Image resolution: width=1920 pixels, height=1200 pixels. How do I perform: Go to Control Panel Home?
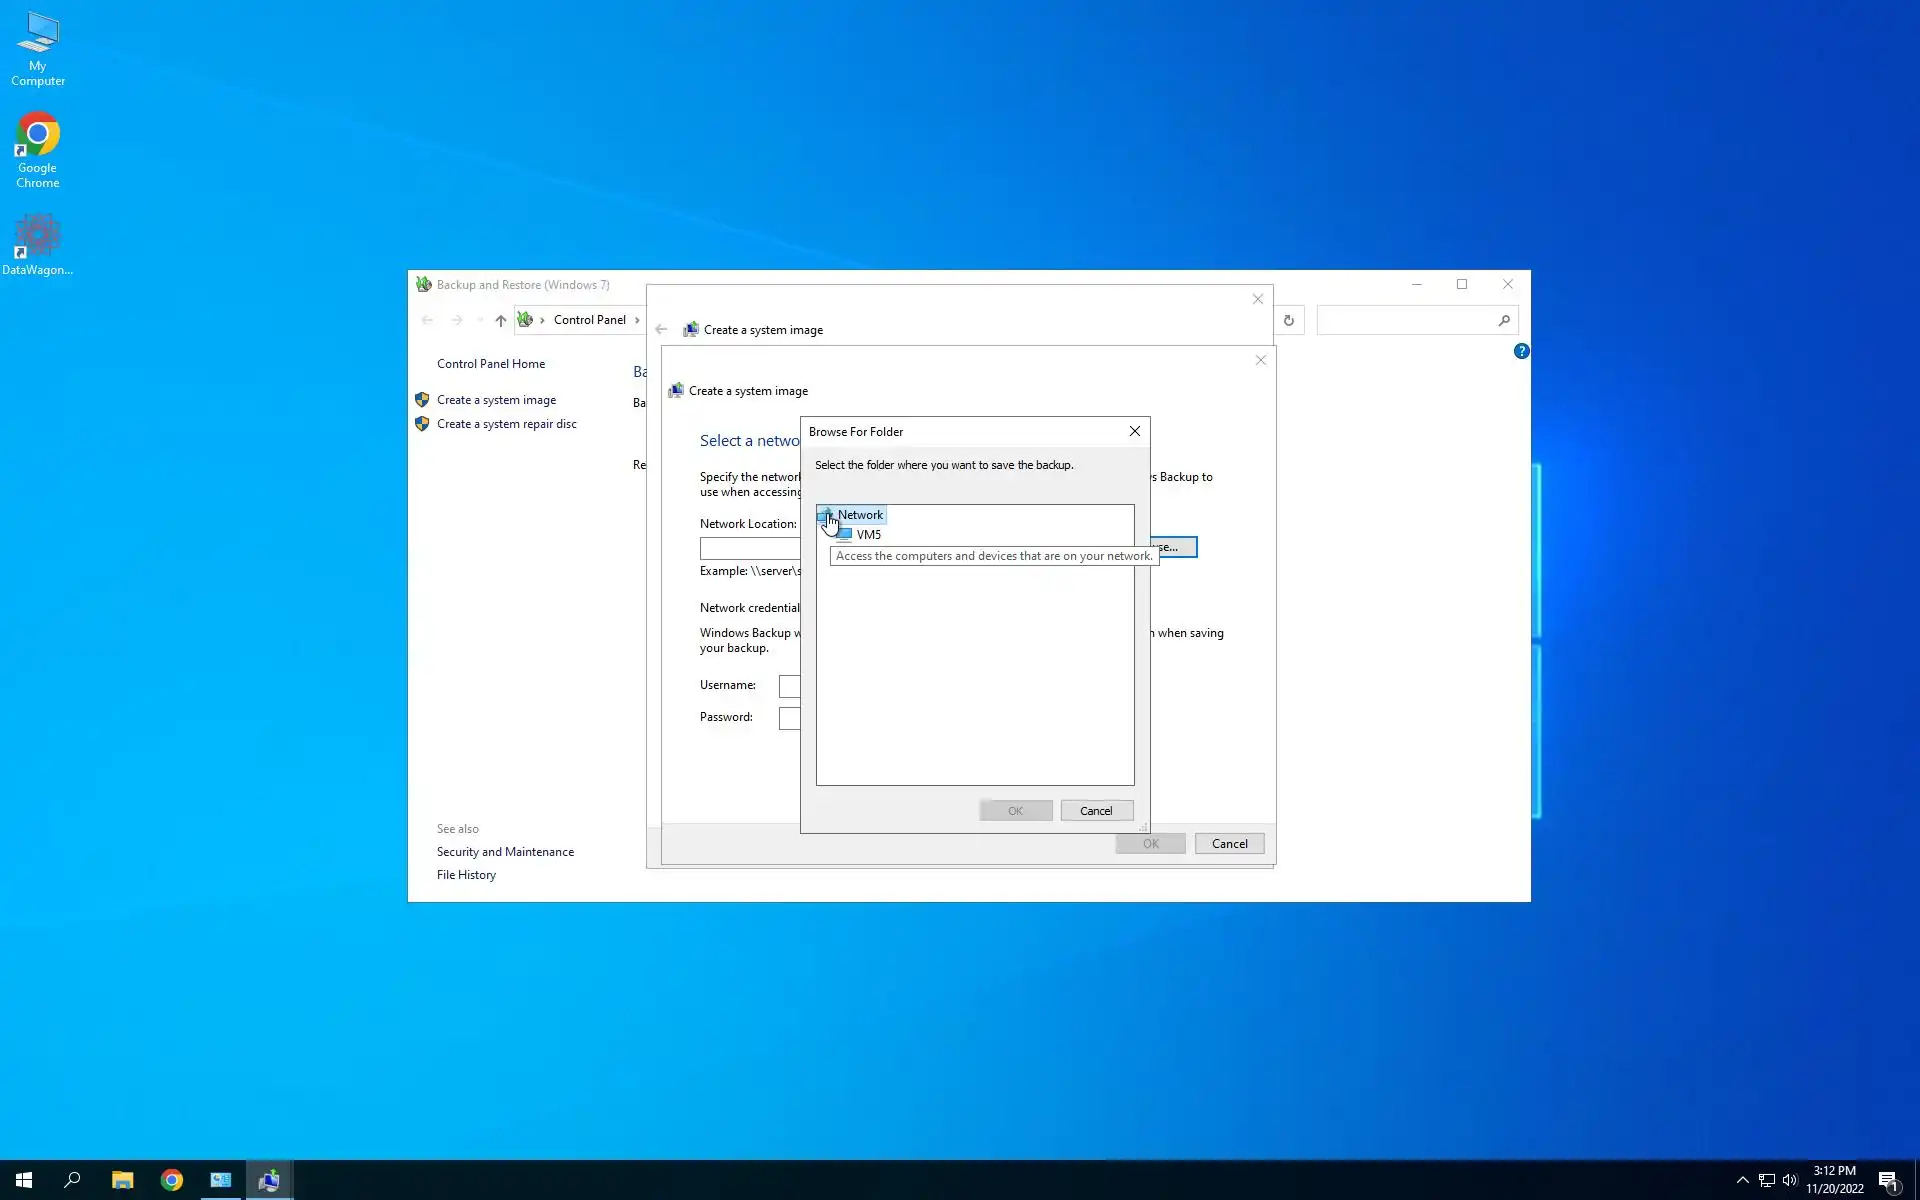490,364
